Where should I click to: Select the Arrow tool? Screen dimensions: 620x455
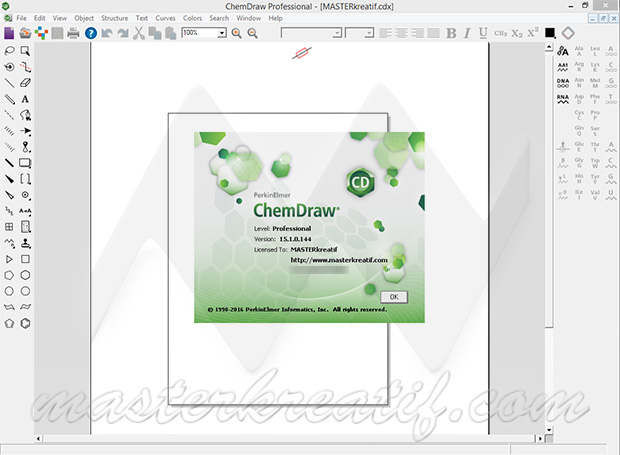[25, 131]
